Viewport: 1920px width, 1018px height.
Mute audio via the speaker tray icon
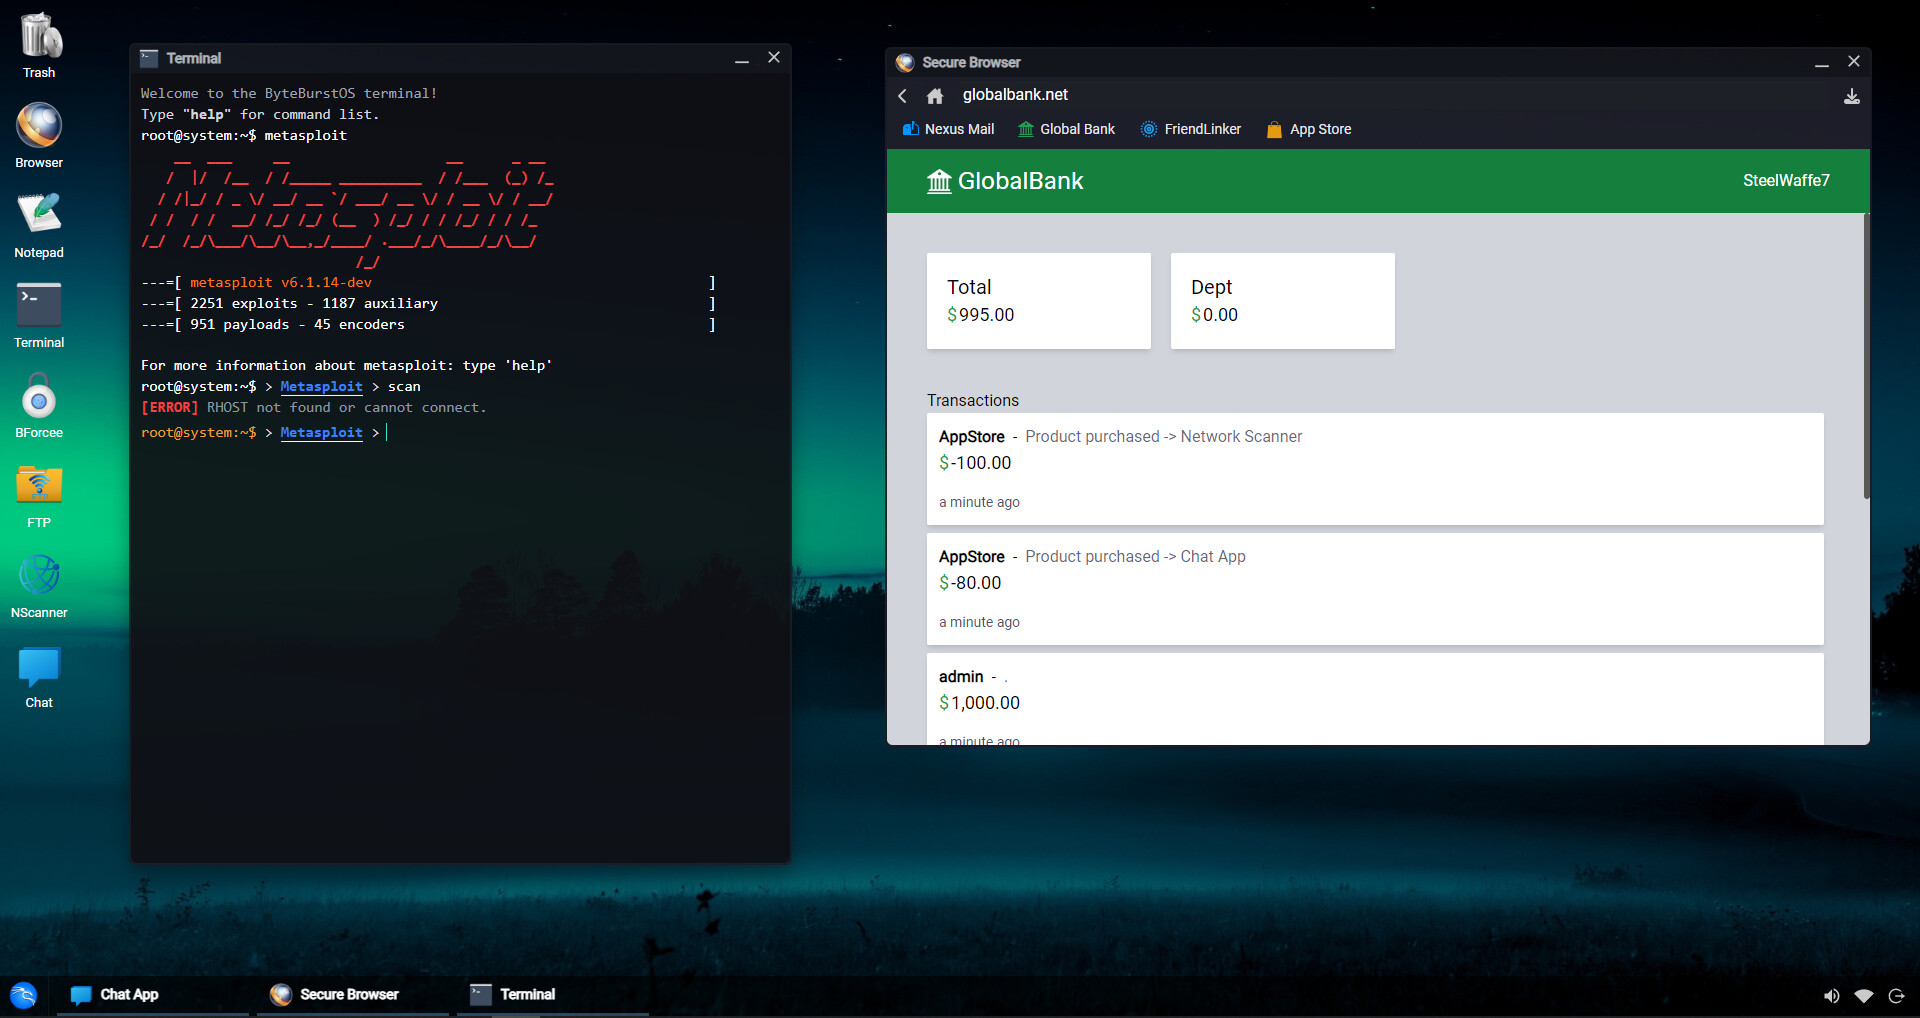pyautogui.click(x=1831, y=995)
